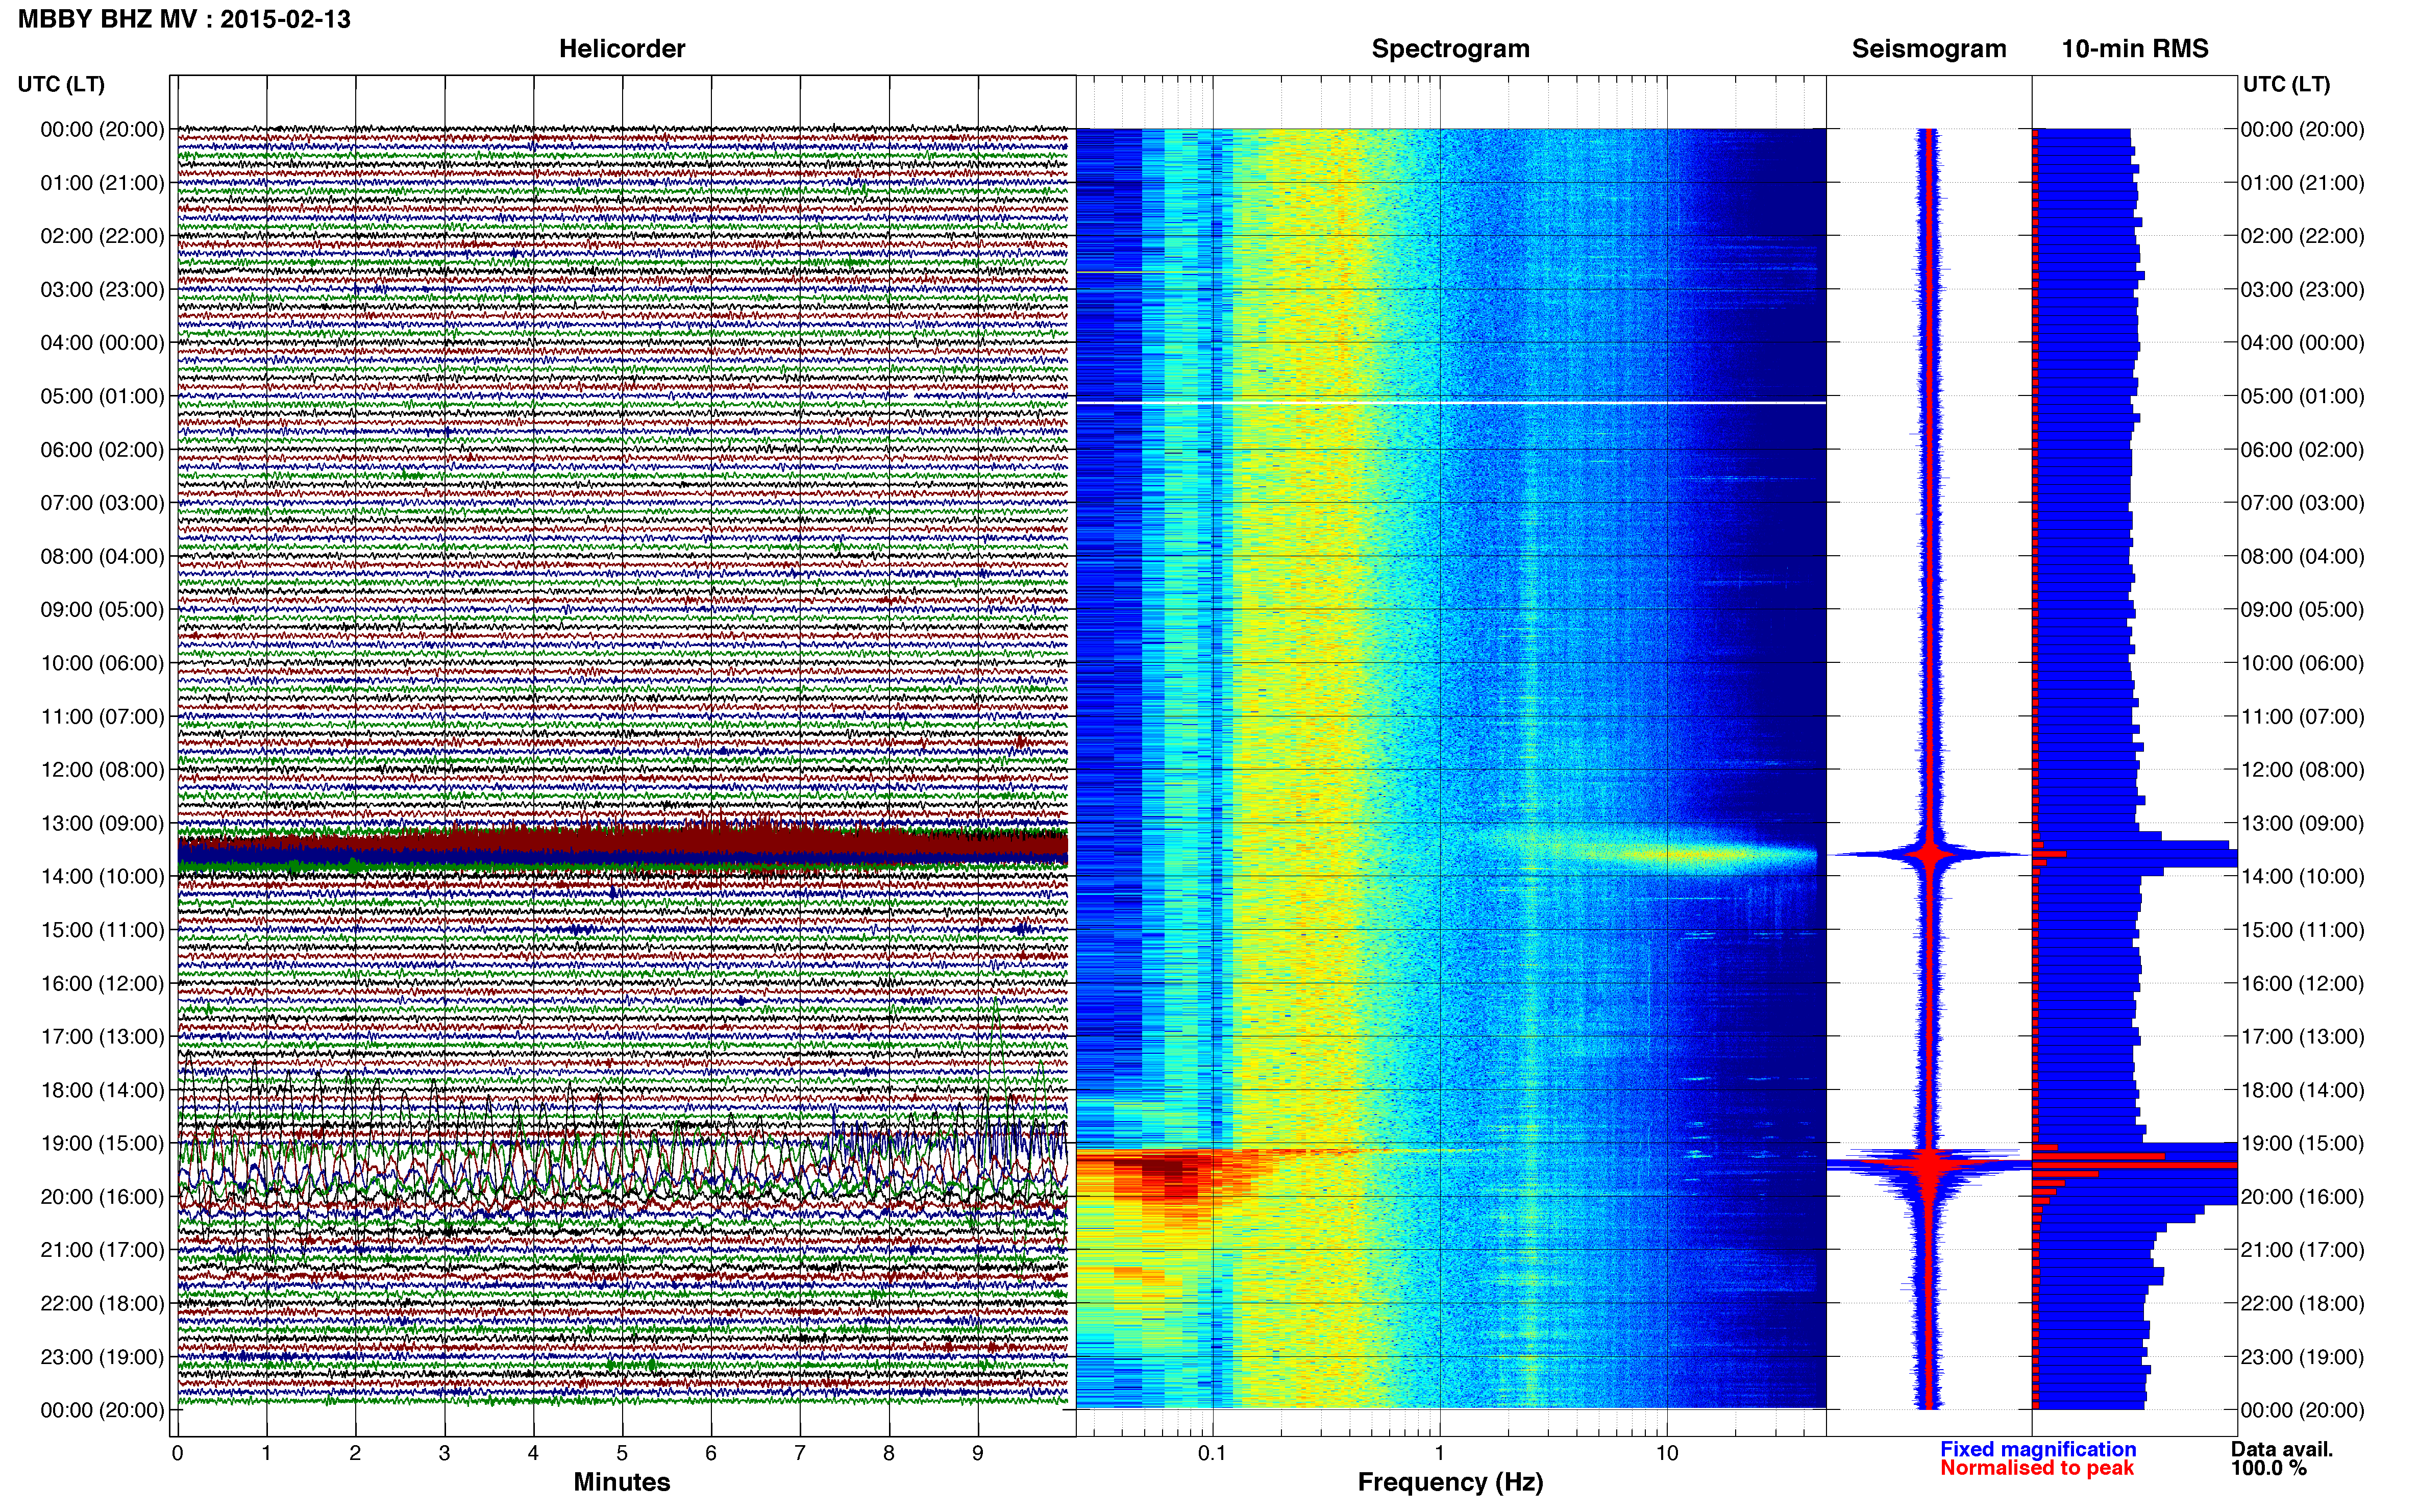
Task: Click the '5' tick on Minutes axis
Action: (x=622, y=1453)
